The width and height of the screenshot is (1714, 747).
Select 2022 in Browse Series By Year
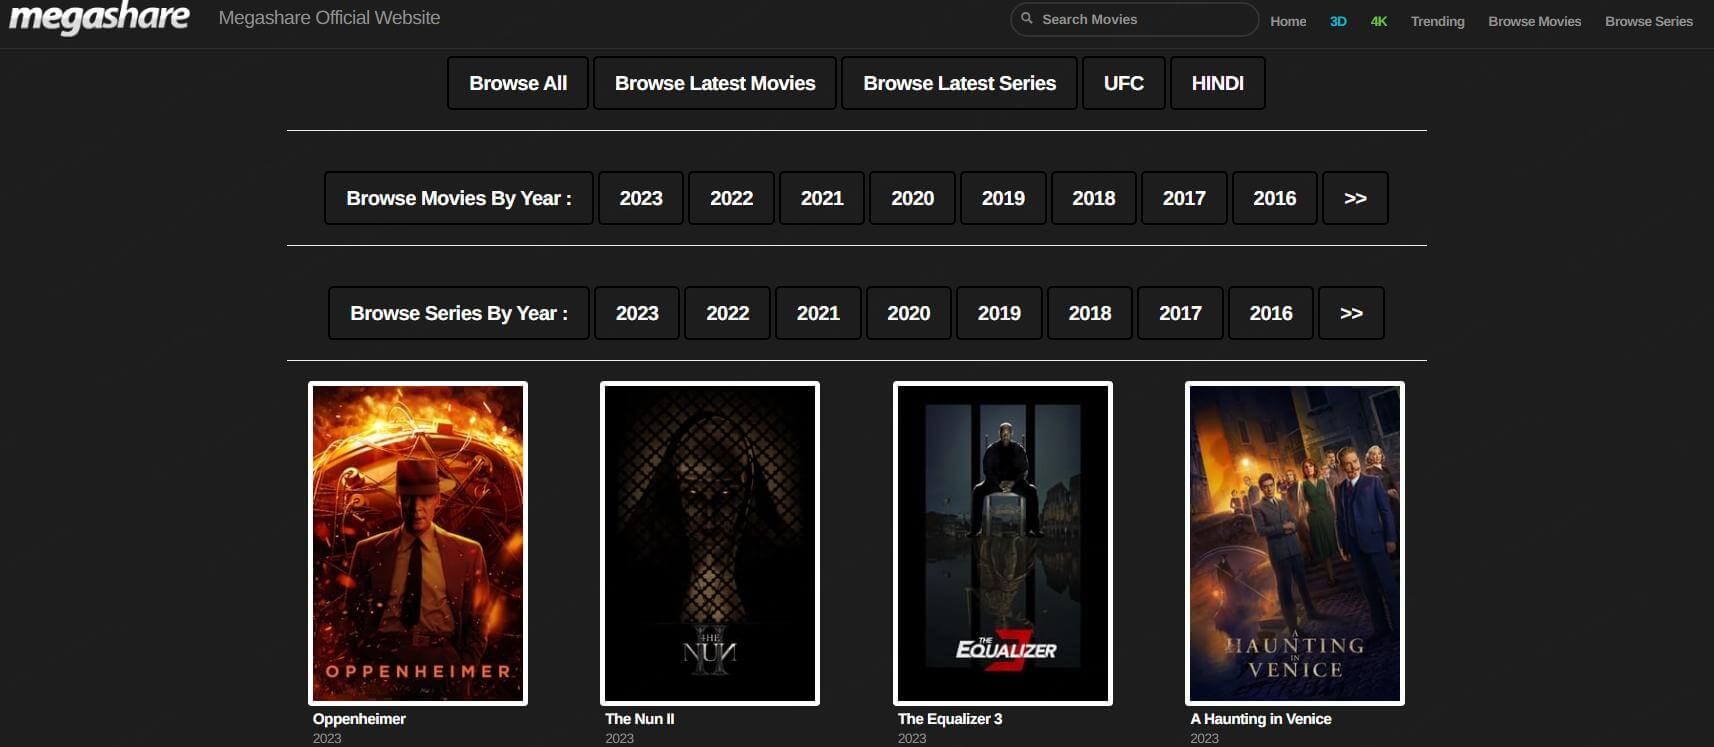727,313
